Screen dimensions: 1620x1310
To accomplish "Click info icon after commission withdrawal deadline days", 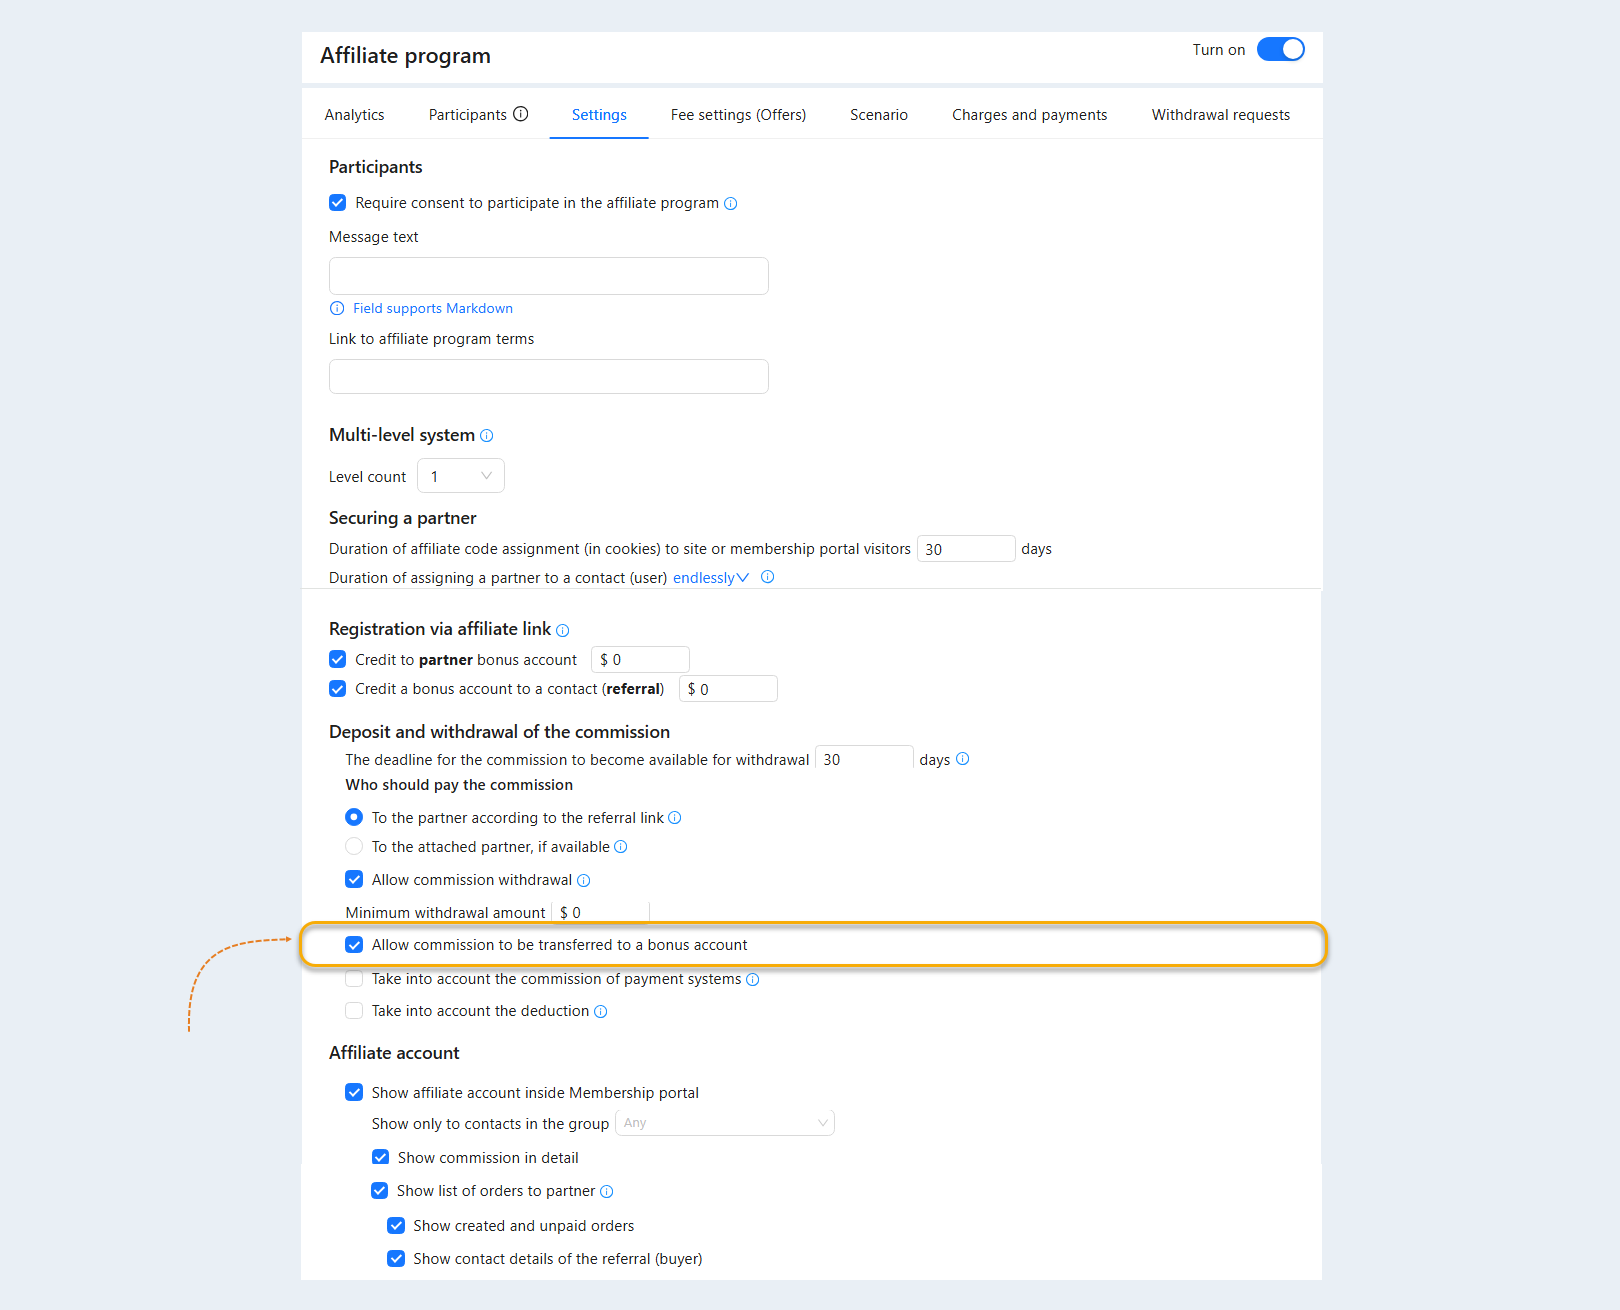I will coord(963,759).
